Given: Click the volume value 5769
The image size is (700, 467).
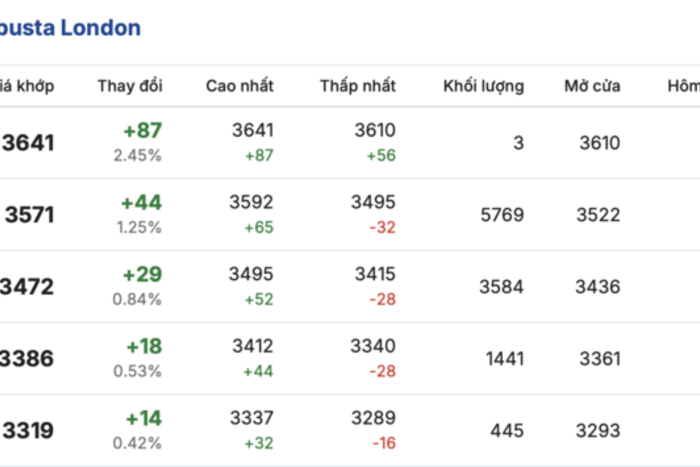Looking at the screenshot, I should (501, 215).
